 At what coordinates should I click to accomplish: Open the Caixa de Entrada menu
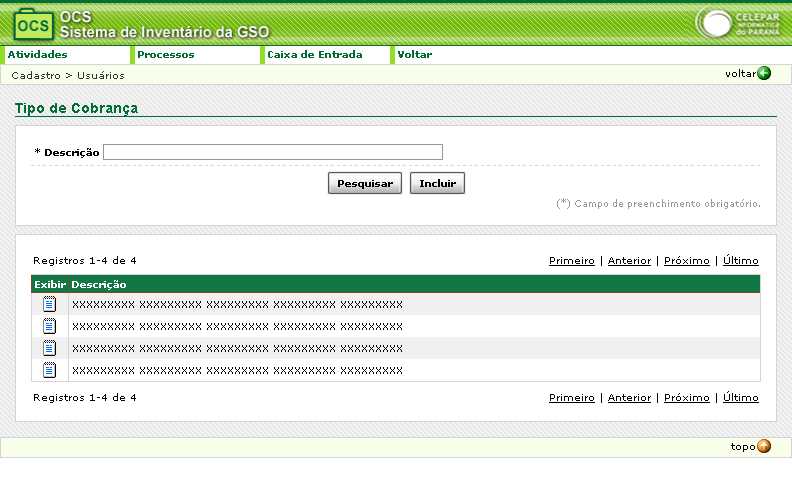tap(314, 55)
